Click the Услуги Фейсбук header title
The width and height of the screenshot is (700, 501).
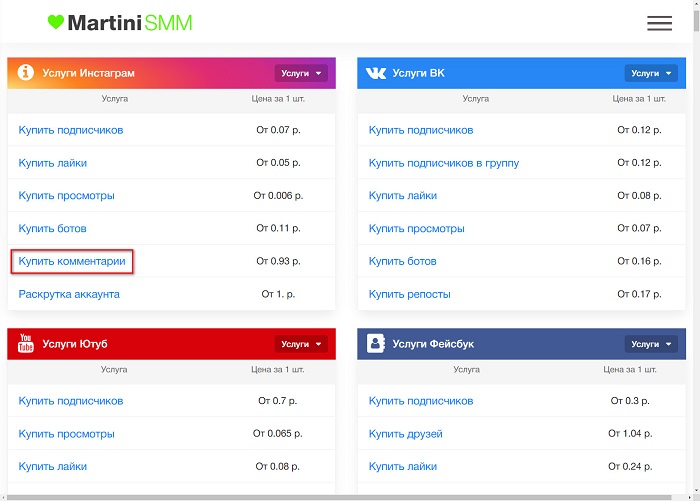click(x=433, y=344)
